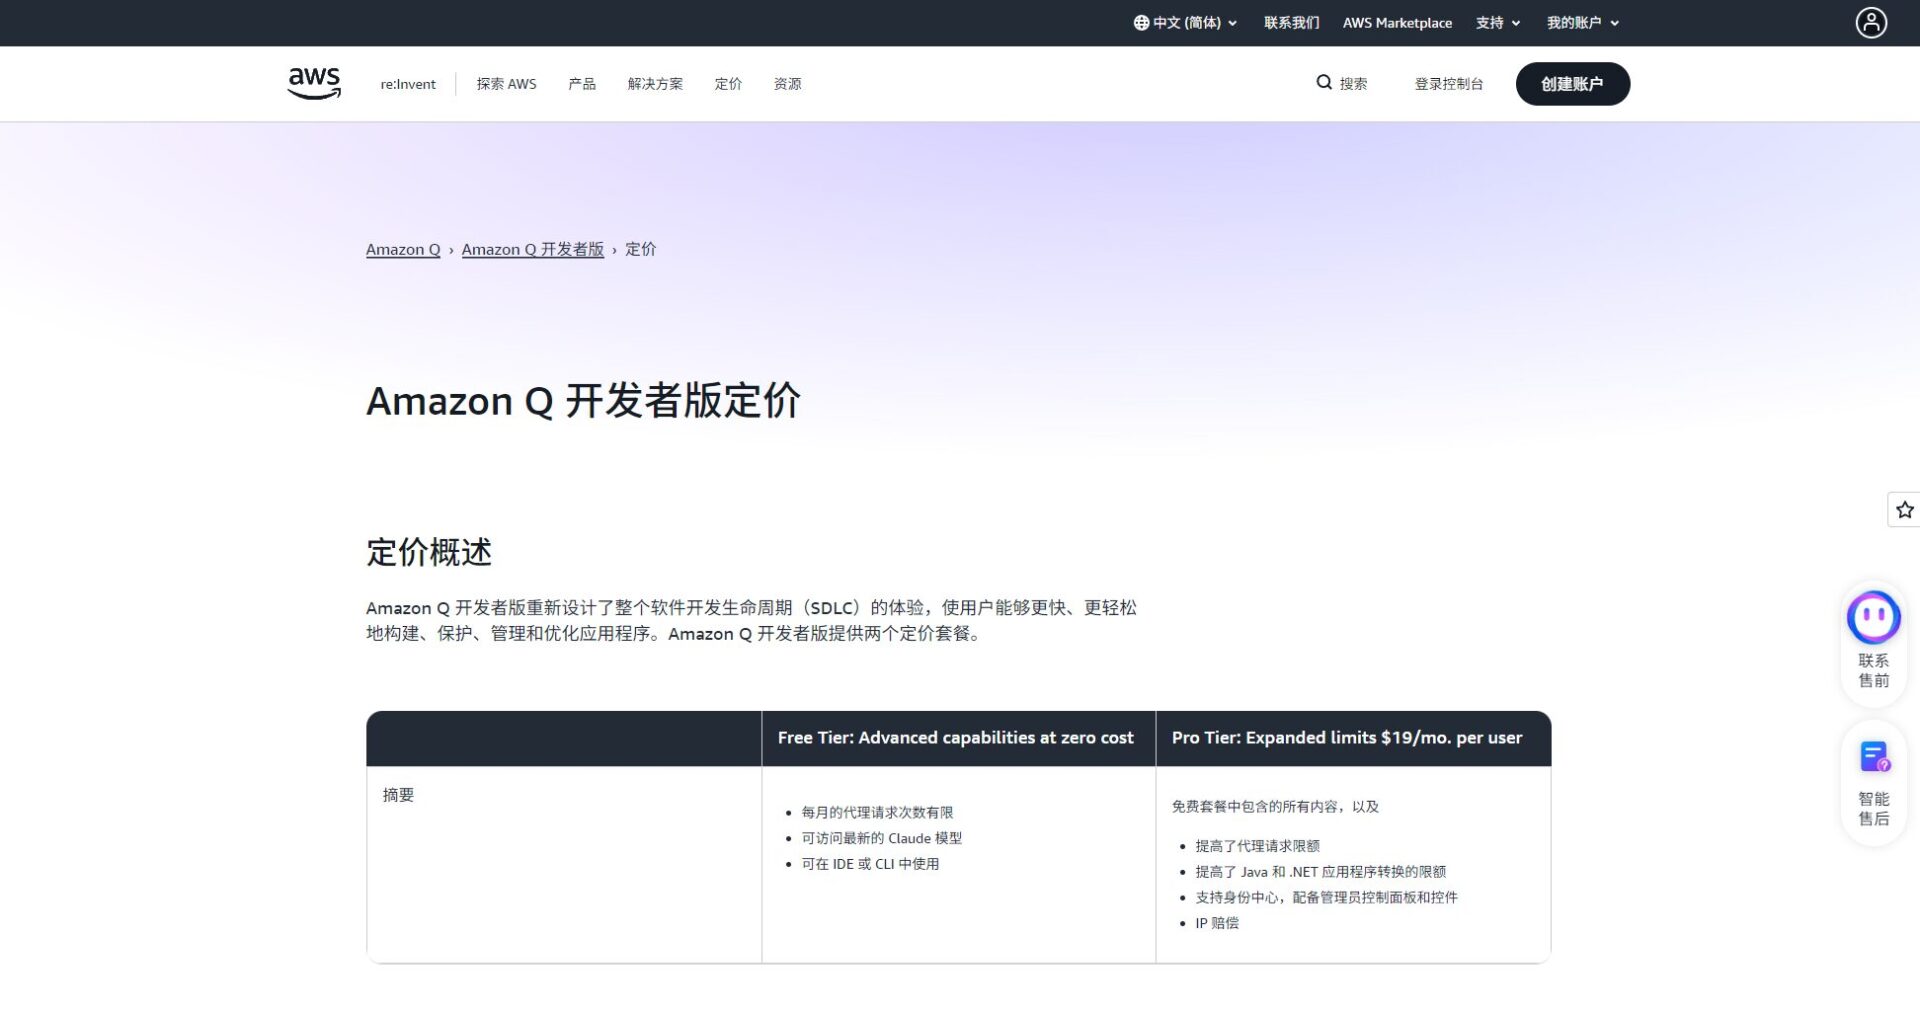Bookmark the page with the star icon
This screenshot has height=1015, width=1920.
[1904, 510]
